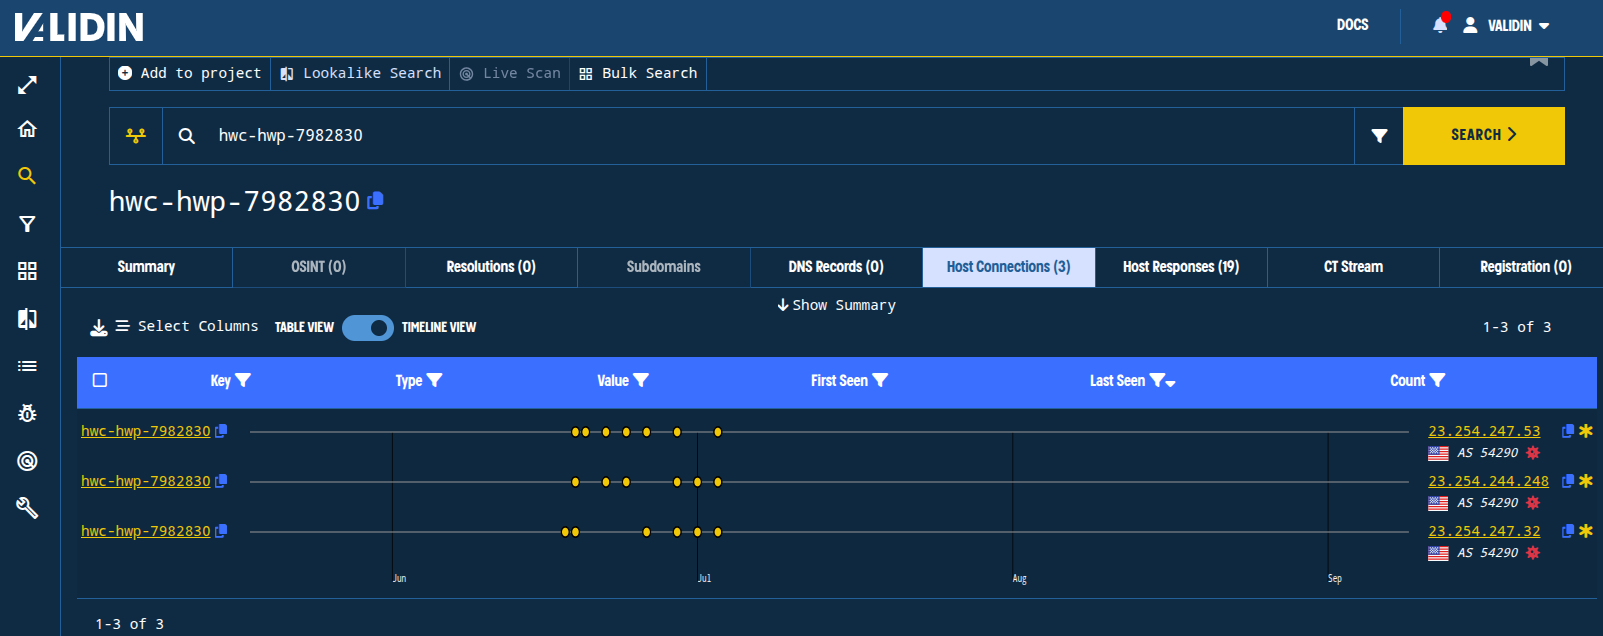Toggle between table and timeline view

click(x=368, y=328)
